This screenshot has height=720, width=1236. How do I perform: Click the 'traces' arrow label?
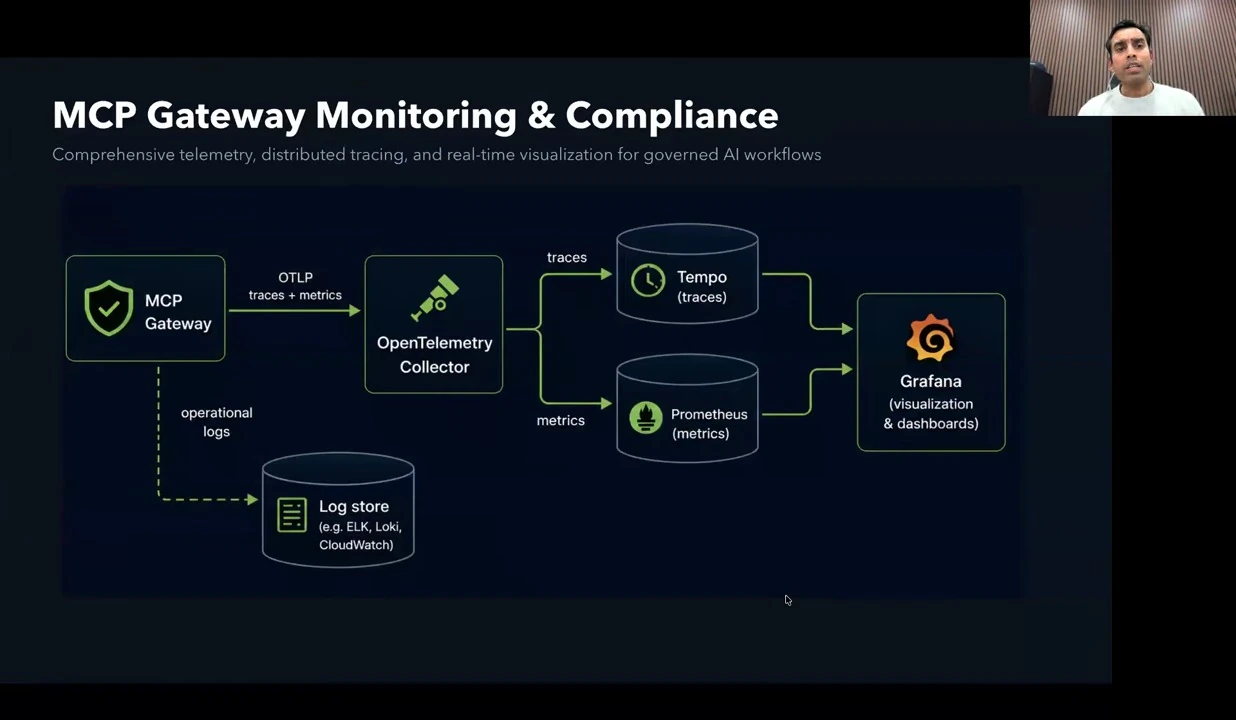[x=567, y=257]
